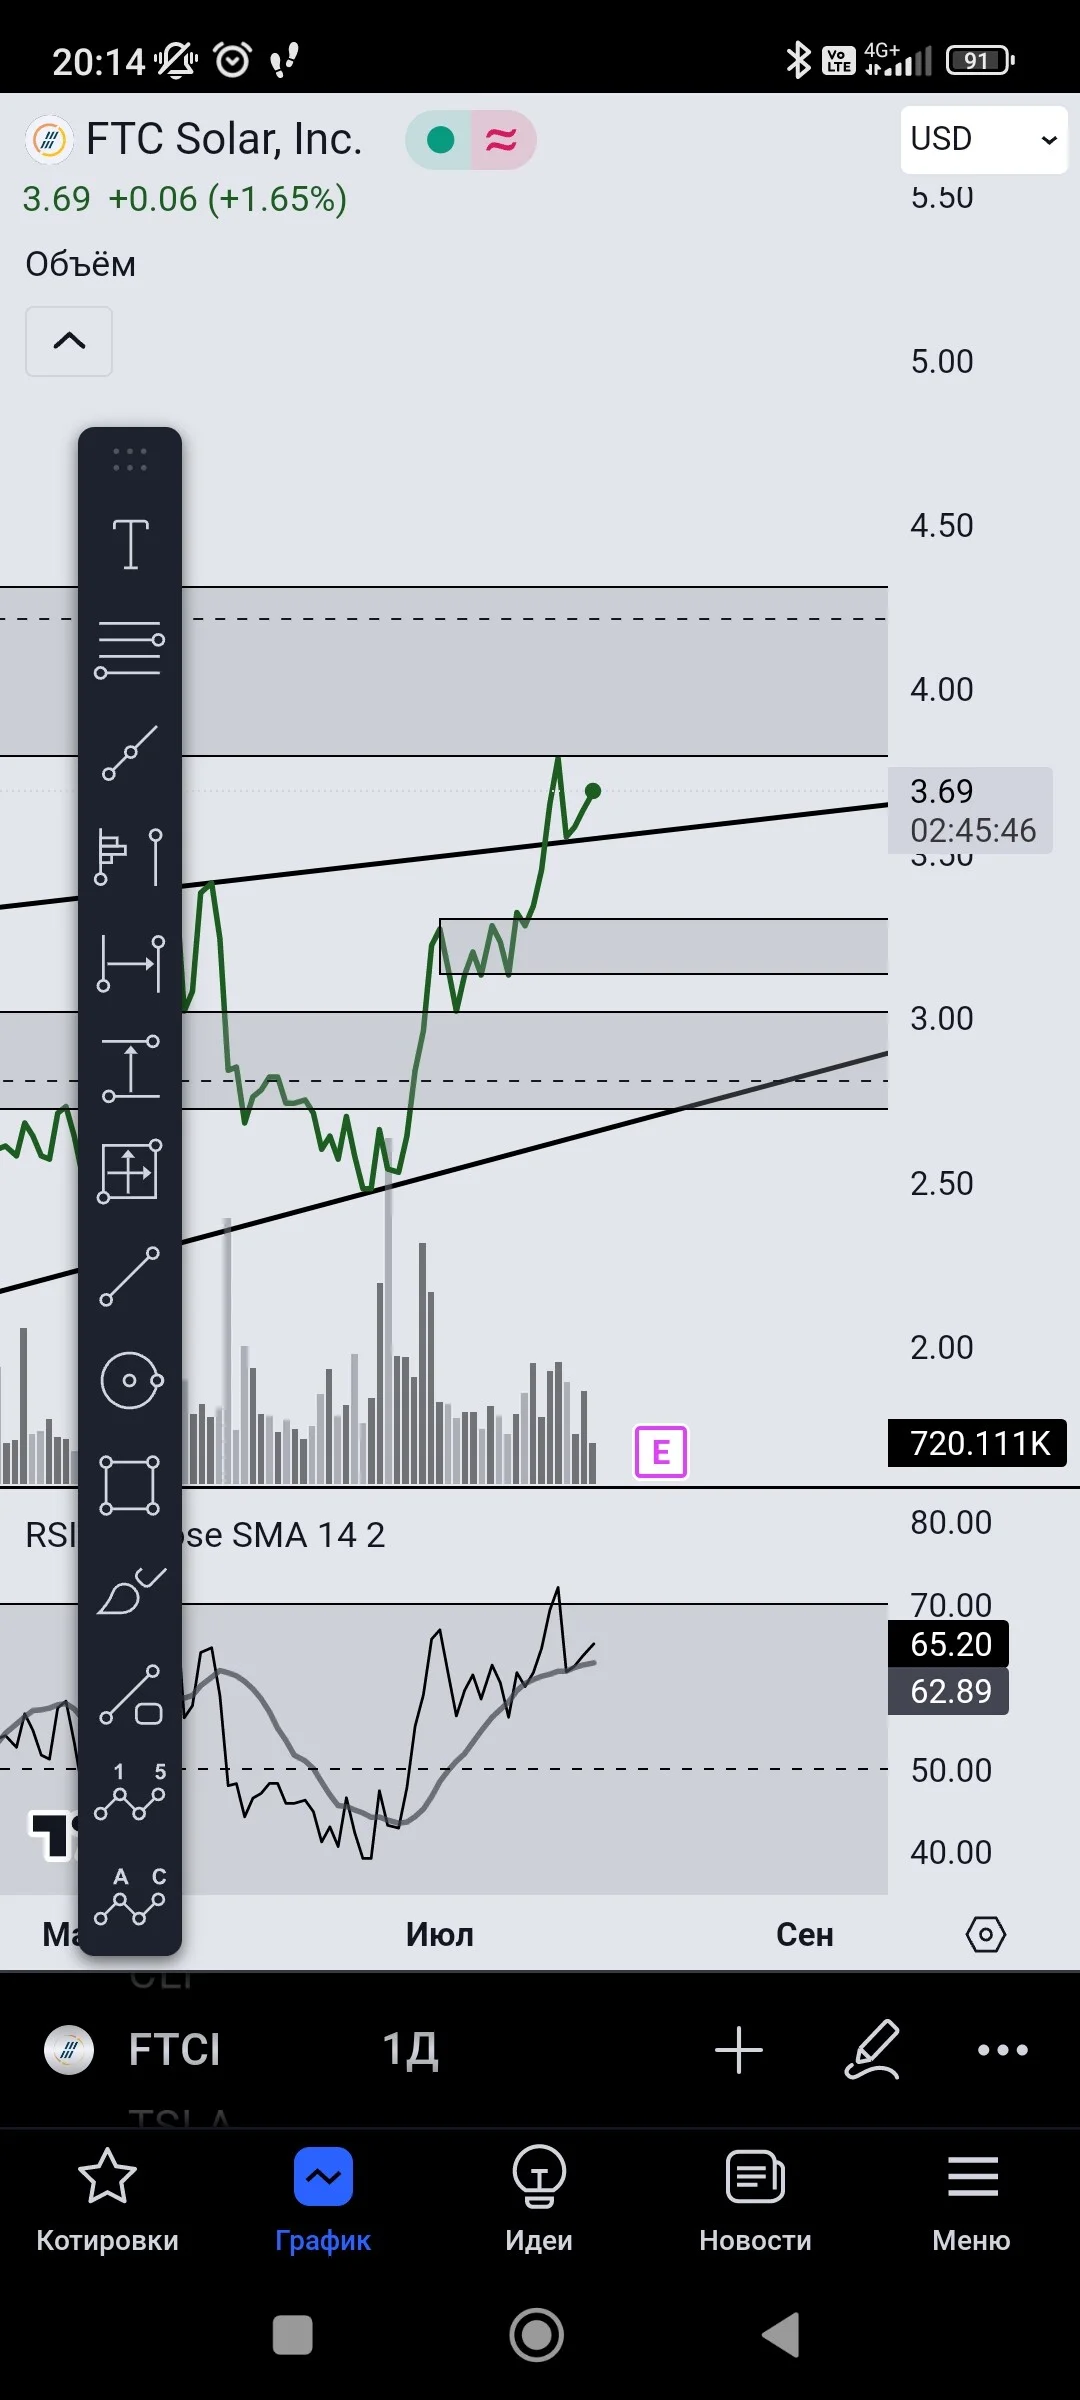Select the current price label 3.69
The height and width of the screenshot is (2400, 1080).
click(x=970, y=810)
